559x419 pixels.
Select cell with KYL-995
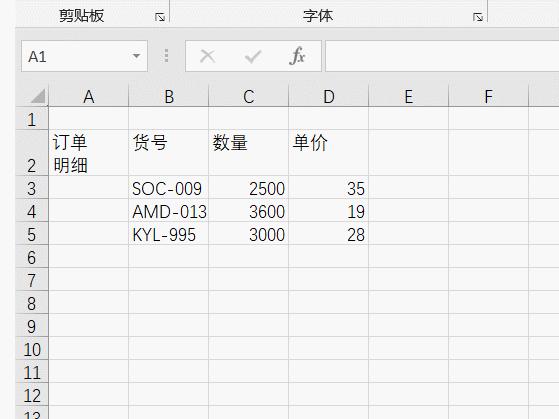(169, 233)
